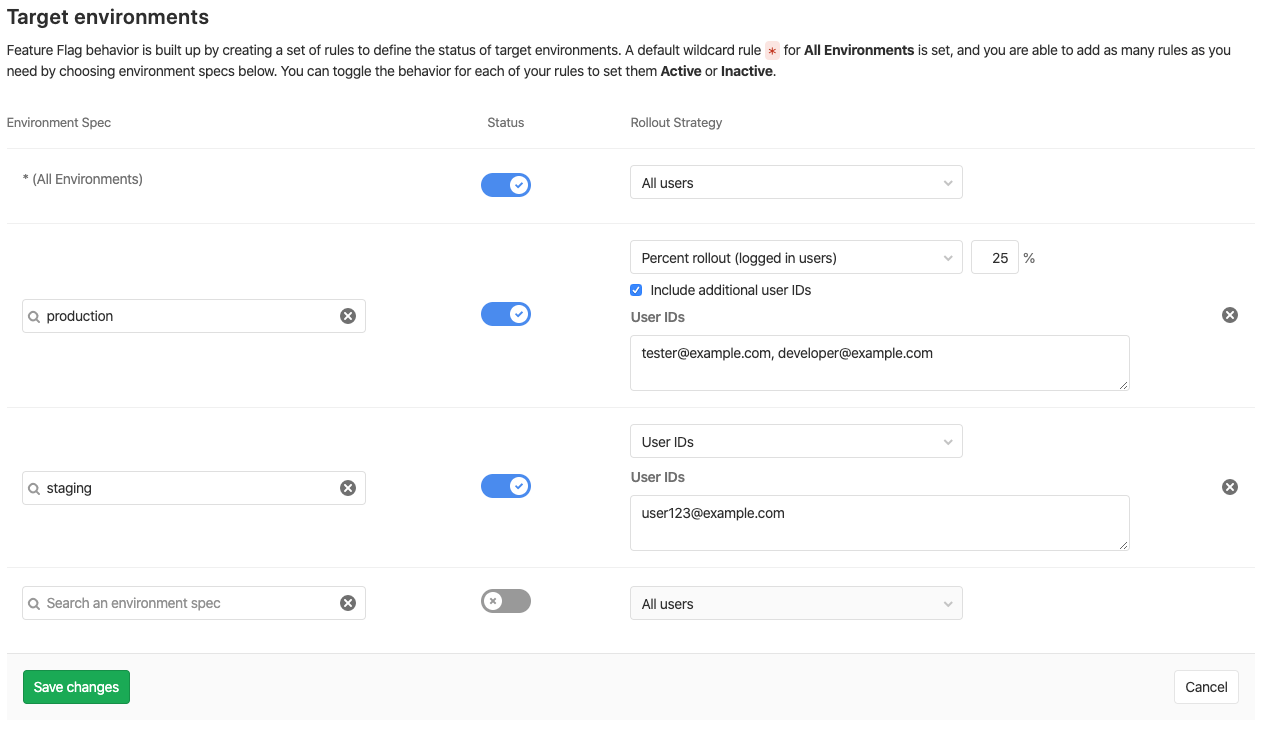Disable the staging status toggle
Viewport: 1265px width, 734px height.
pos(506,486)
